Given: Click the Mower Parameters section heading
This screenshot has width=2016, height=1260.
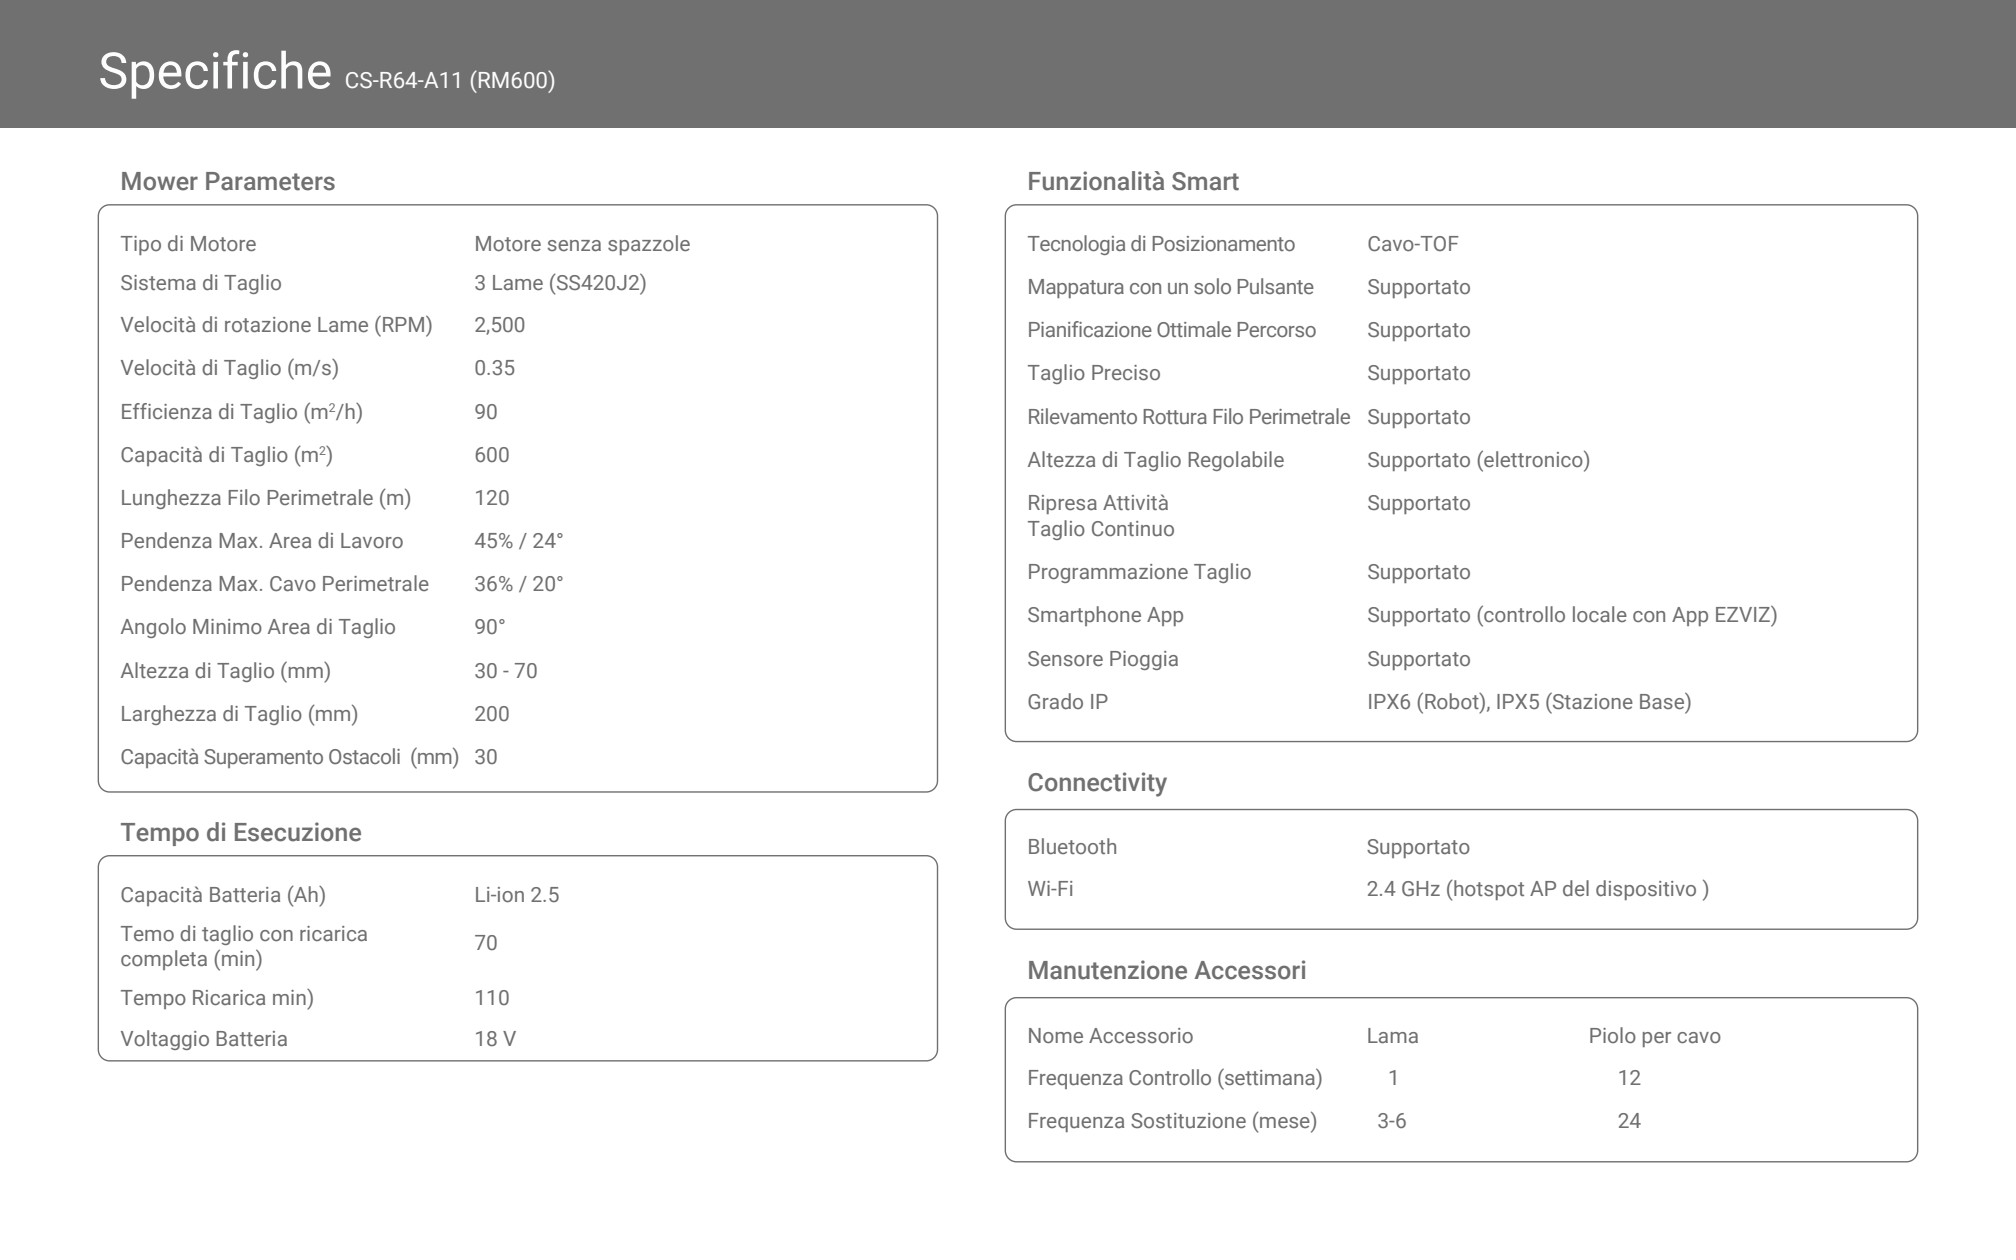Looking at the screenshot, I should pos(228,182).
